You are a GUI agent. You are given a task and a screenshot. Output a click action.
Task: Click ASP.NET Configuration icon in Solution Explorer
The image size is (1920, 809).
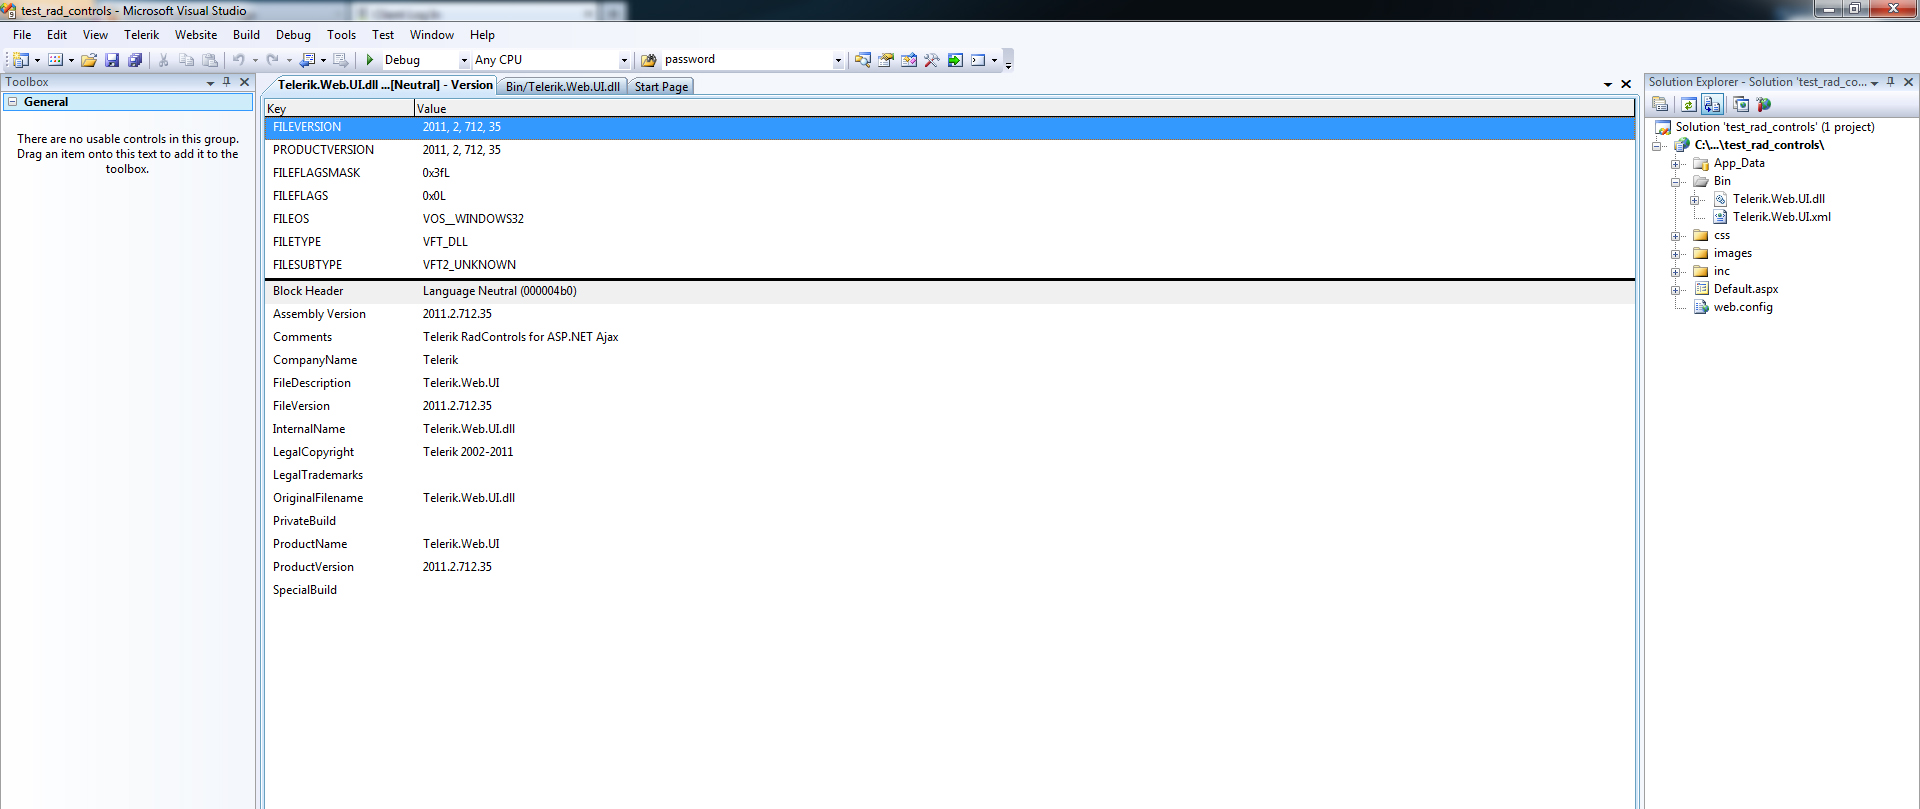[1764, 104]
